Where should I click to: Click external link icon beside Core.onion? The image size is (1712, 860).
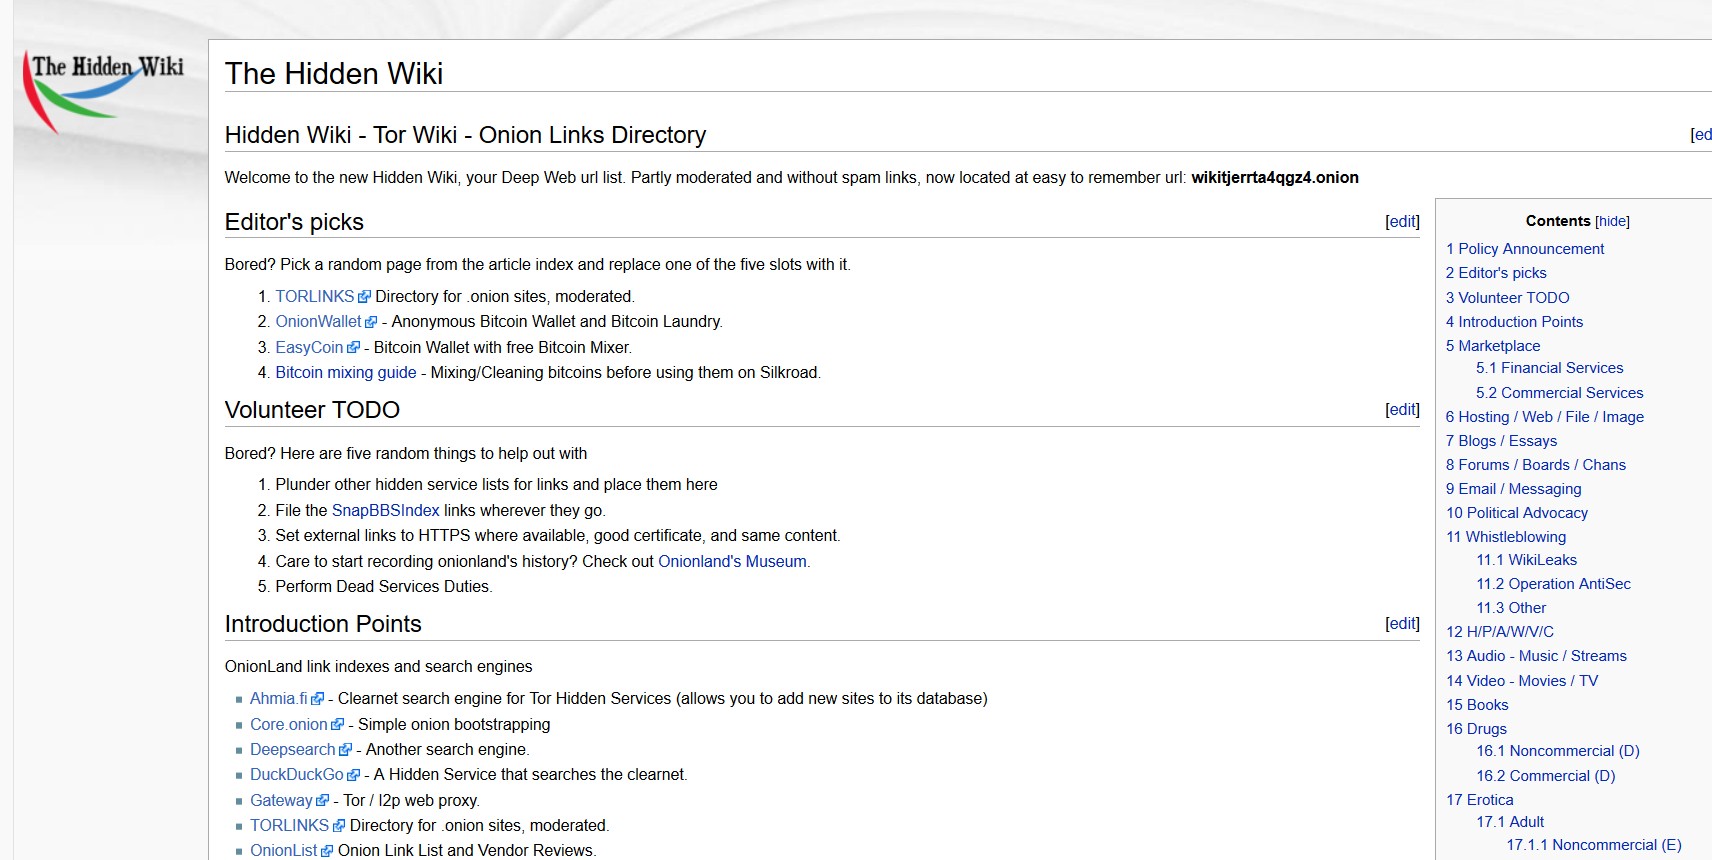[337, 725]
